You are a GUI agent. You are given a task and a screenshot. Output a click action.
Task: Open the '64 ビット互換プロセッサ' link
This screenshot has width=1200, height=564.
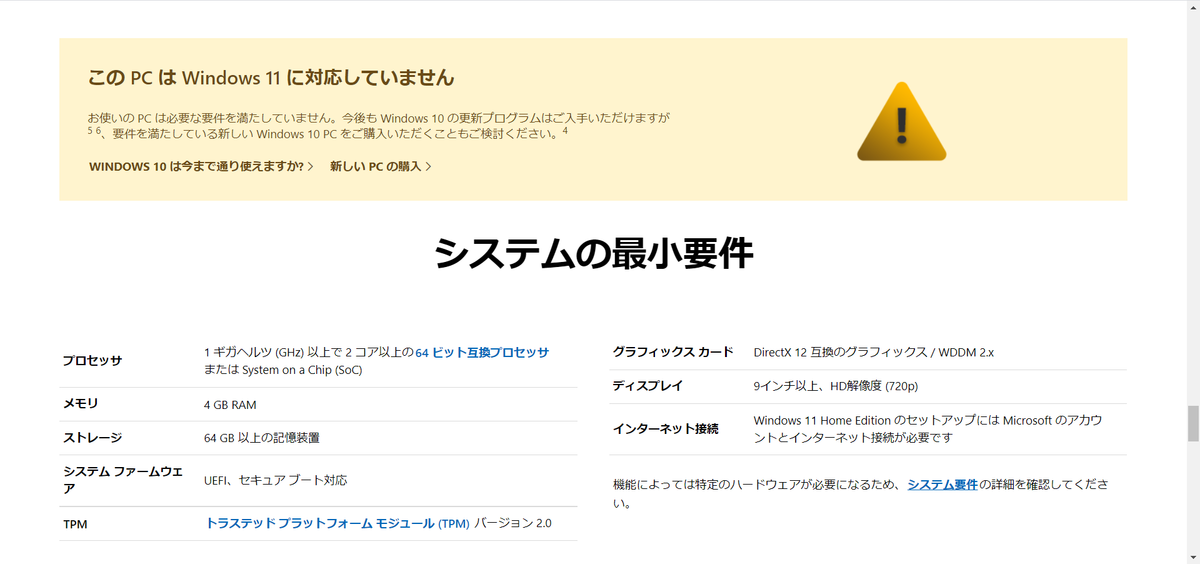[x=482, y=352]
